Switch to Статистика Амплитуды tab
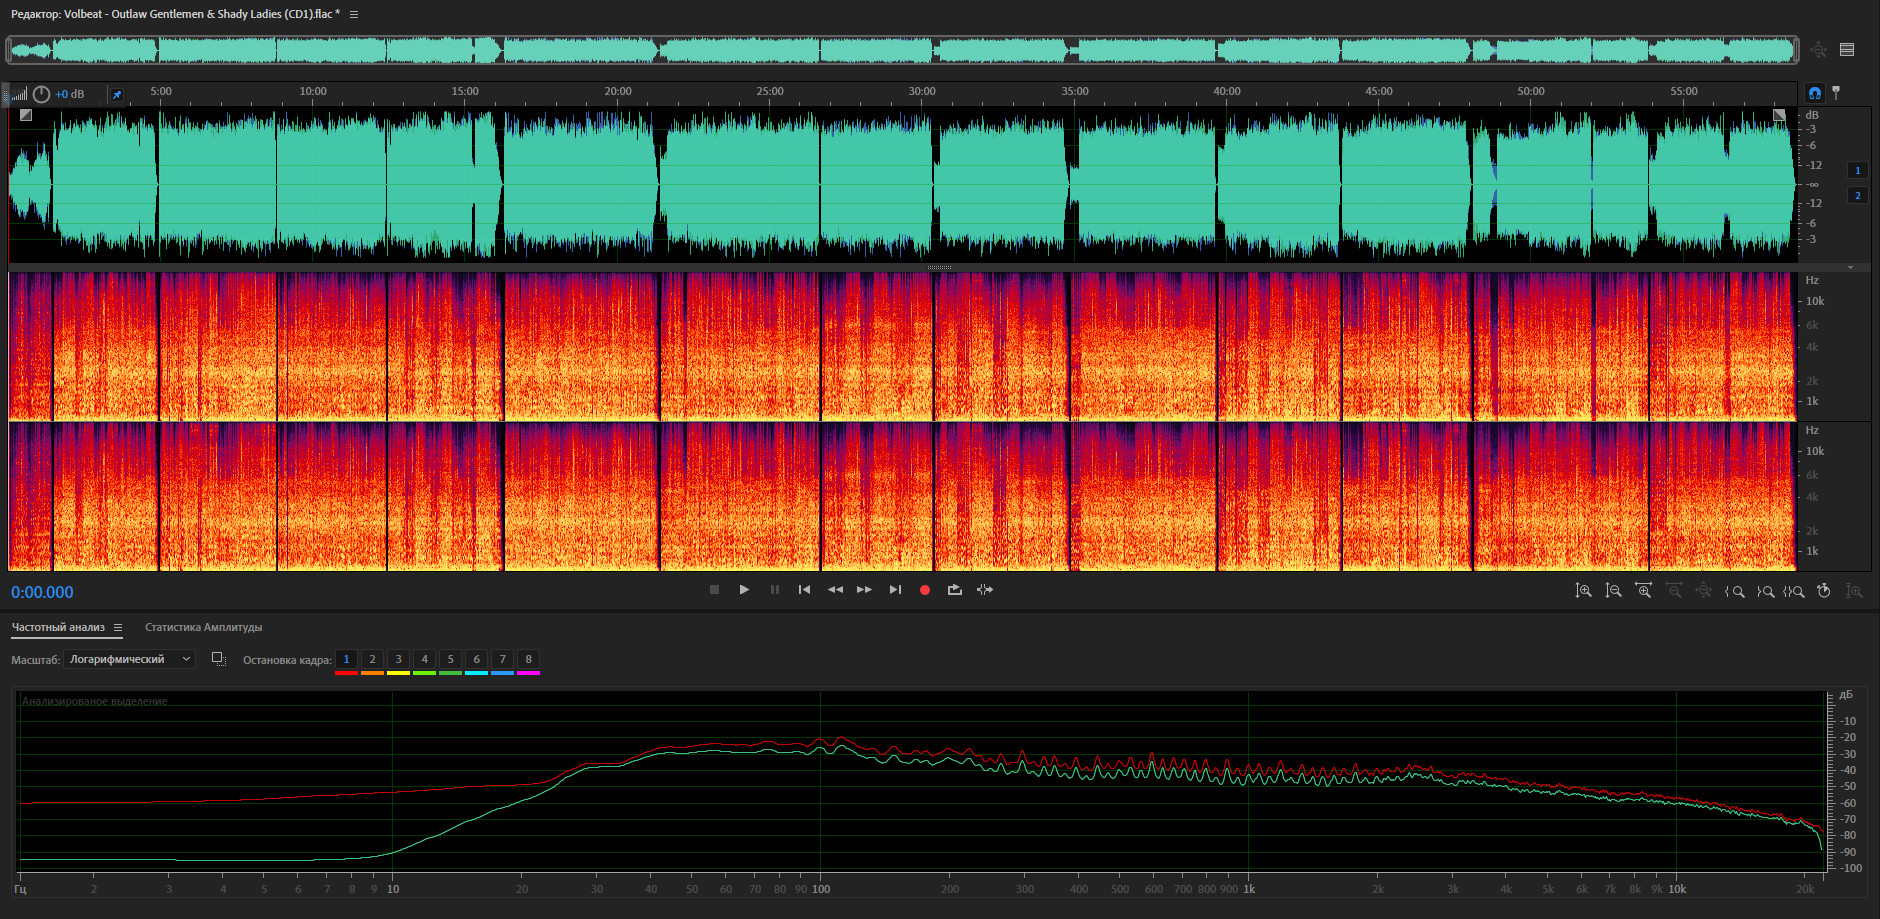Image resolution: width=1880 pixels, height=919 pixels. 204,628
